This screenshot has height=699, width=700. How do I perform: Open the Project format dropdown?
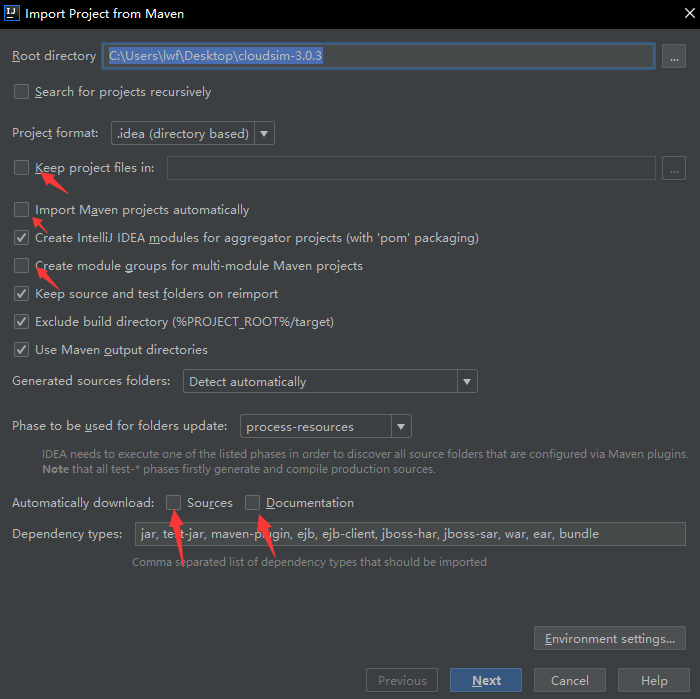coord(193,133)
